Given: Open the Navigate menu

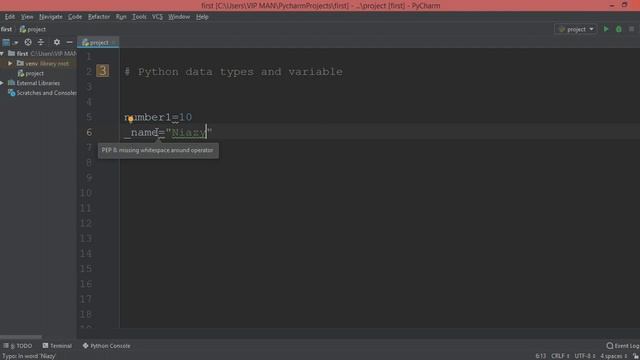Looking at the screenshot, I should click(51, 17).
